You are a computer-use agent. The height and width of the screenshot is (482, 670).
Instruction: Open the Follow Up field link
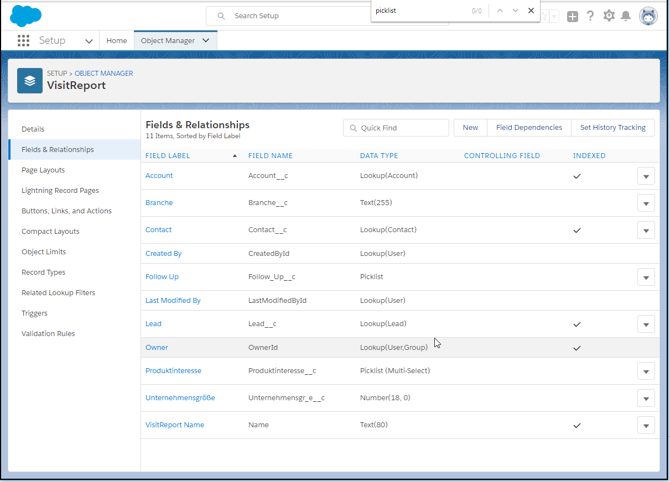[162, 277]
